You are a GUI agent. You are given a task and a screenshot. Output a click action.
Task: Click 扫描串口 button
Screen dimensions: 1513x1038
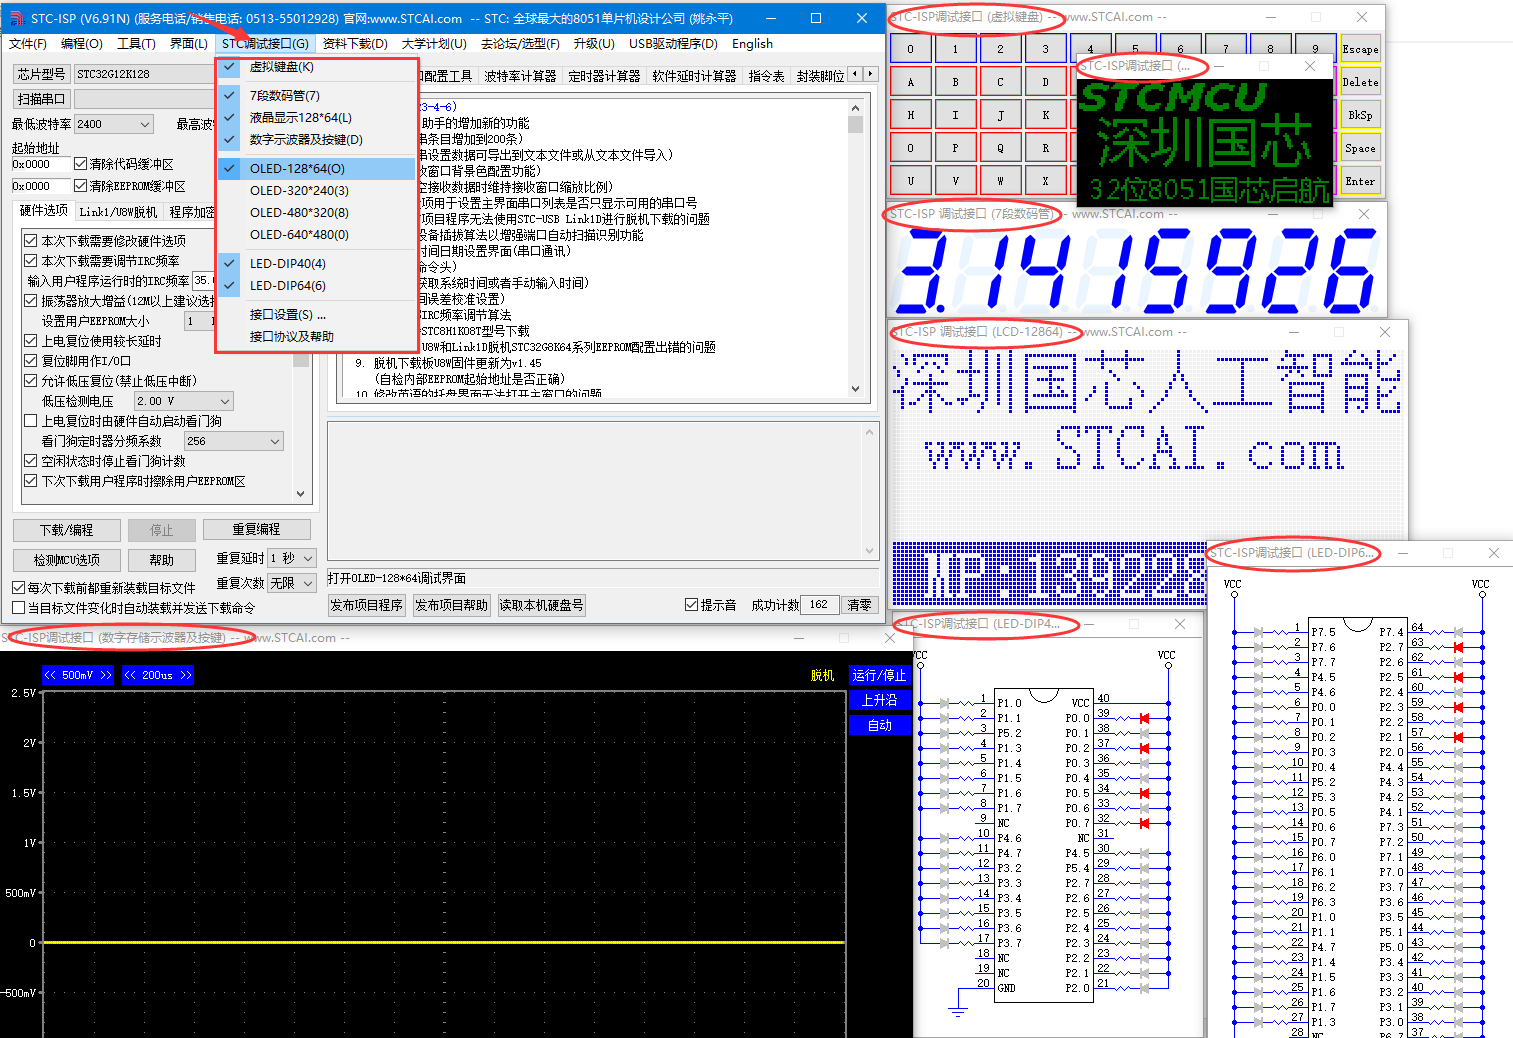41,99
